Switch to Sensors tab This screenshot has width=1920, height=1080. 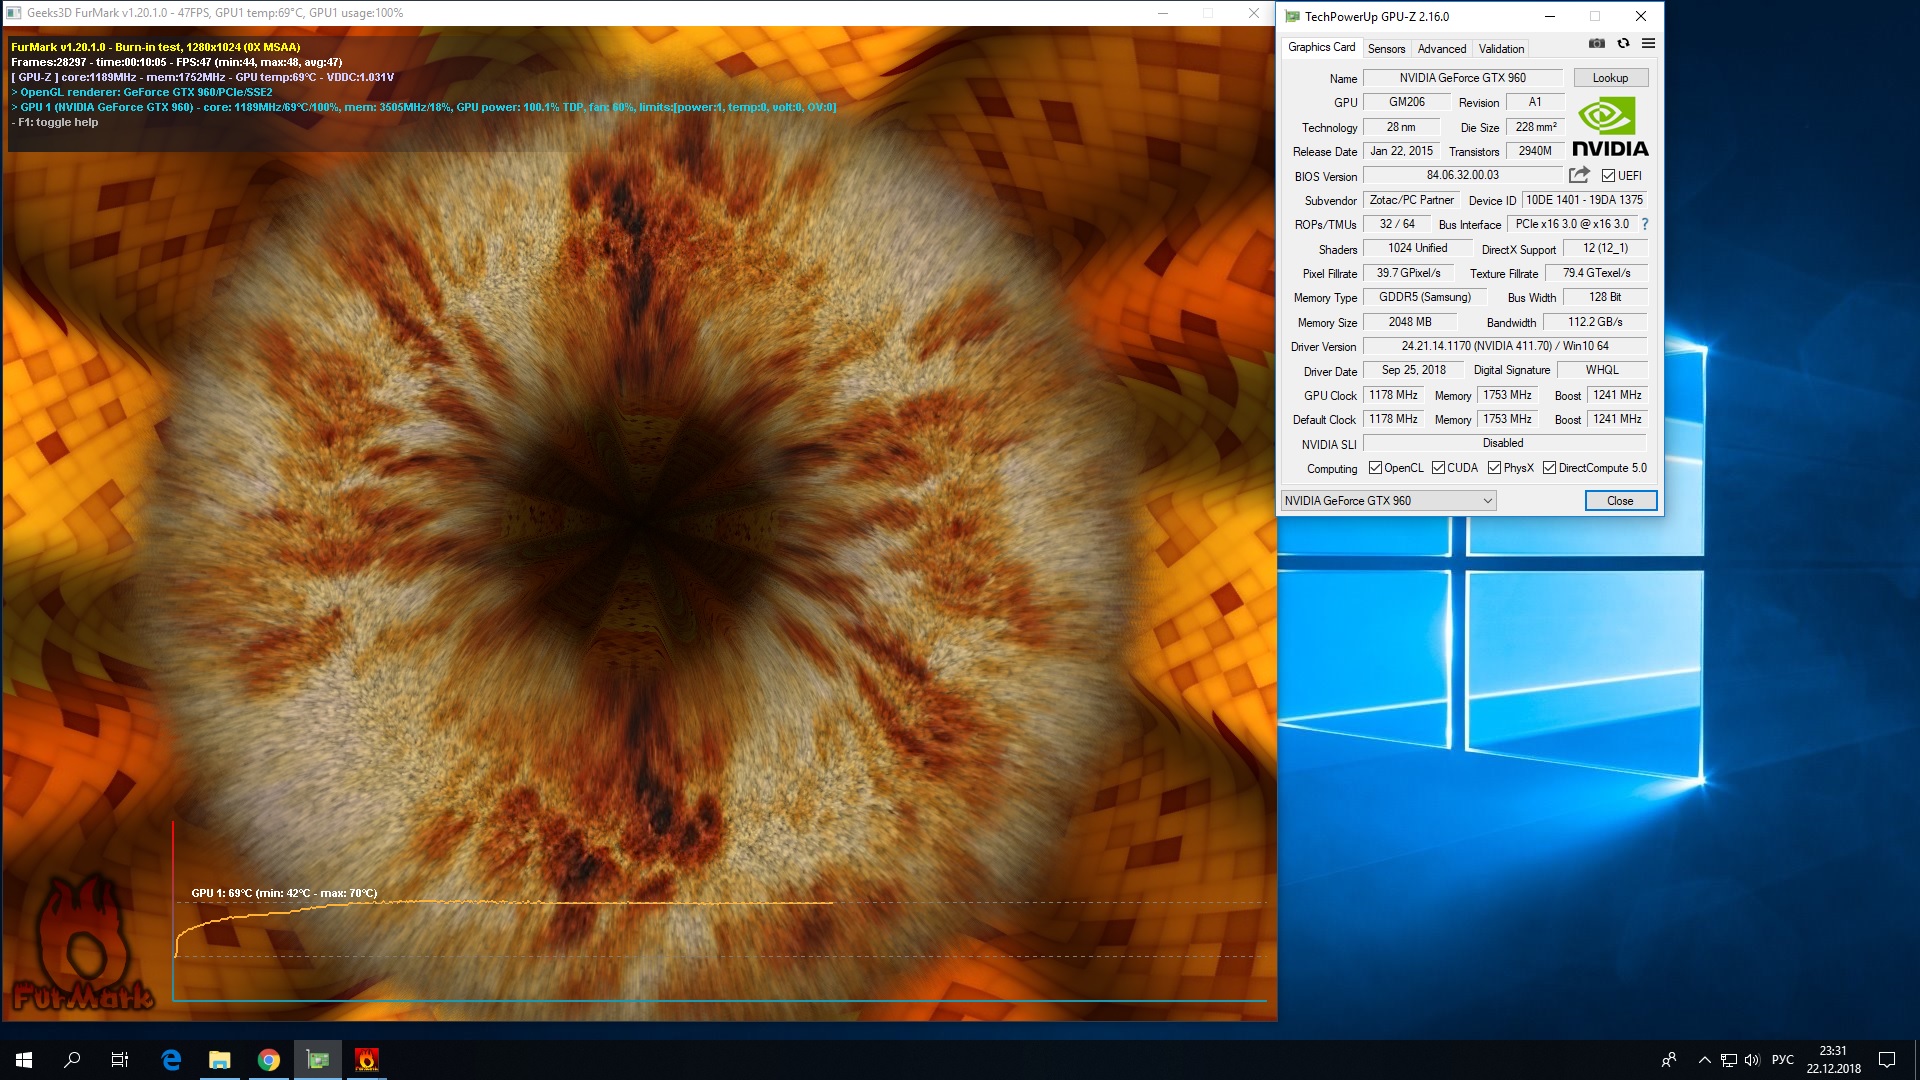click(x=1386, y=48)
